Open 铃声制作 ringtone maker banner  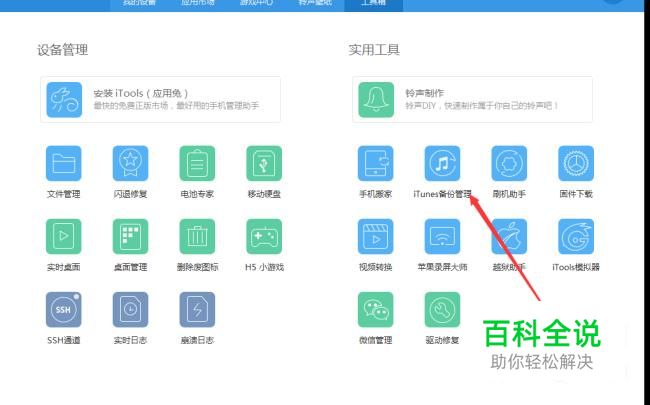tap(472, 99)
